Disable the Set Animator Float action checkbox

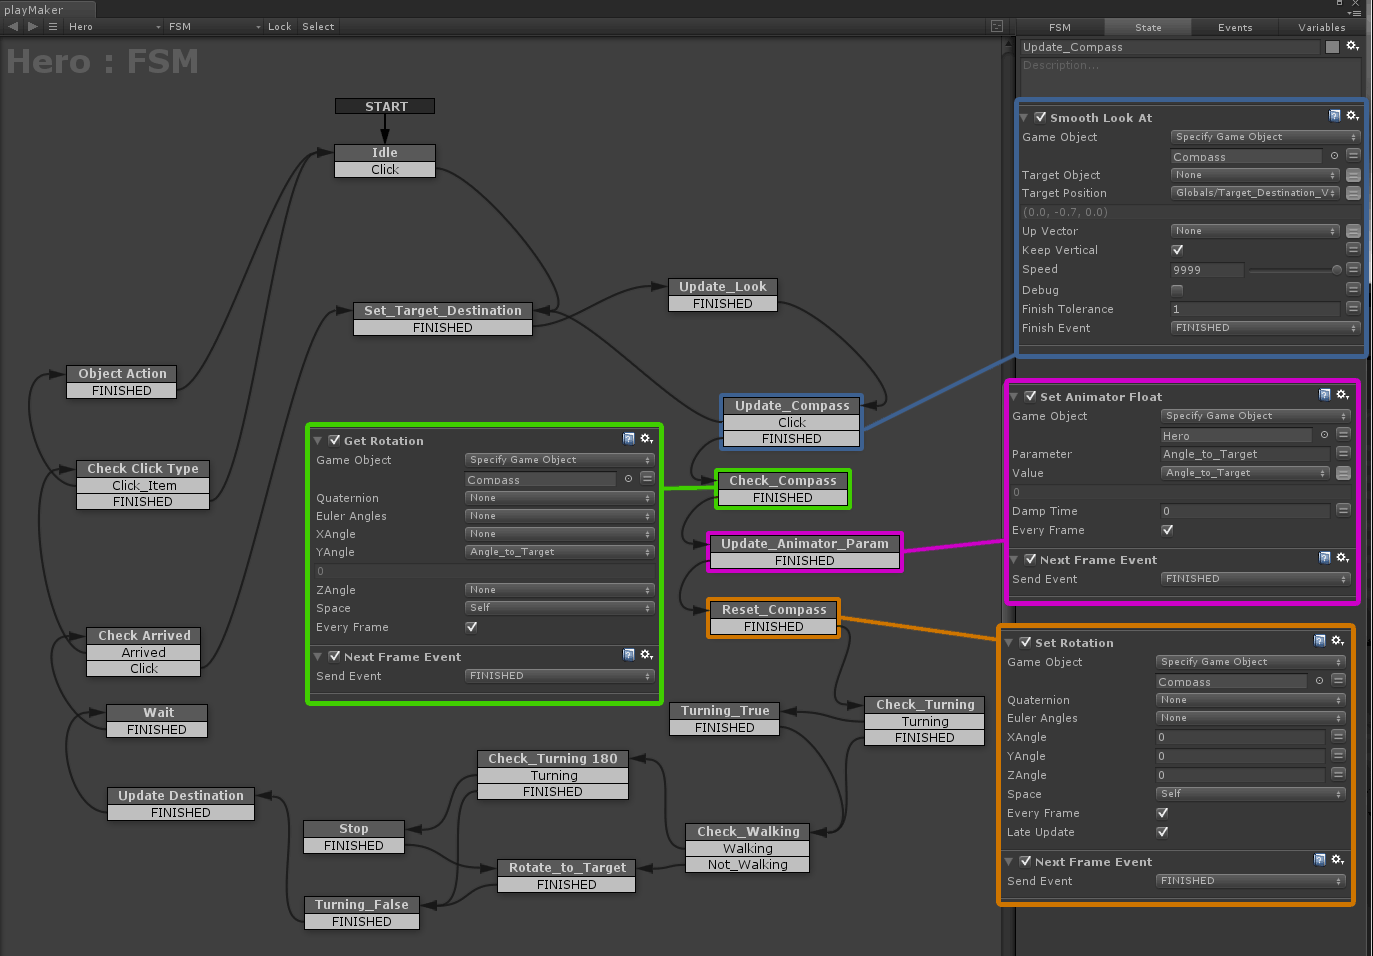1030,396
